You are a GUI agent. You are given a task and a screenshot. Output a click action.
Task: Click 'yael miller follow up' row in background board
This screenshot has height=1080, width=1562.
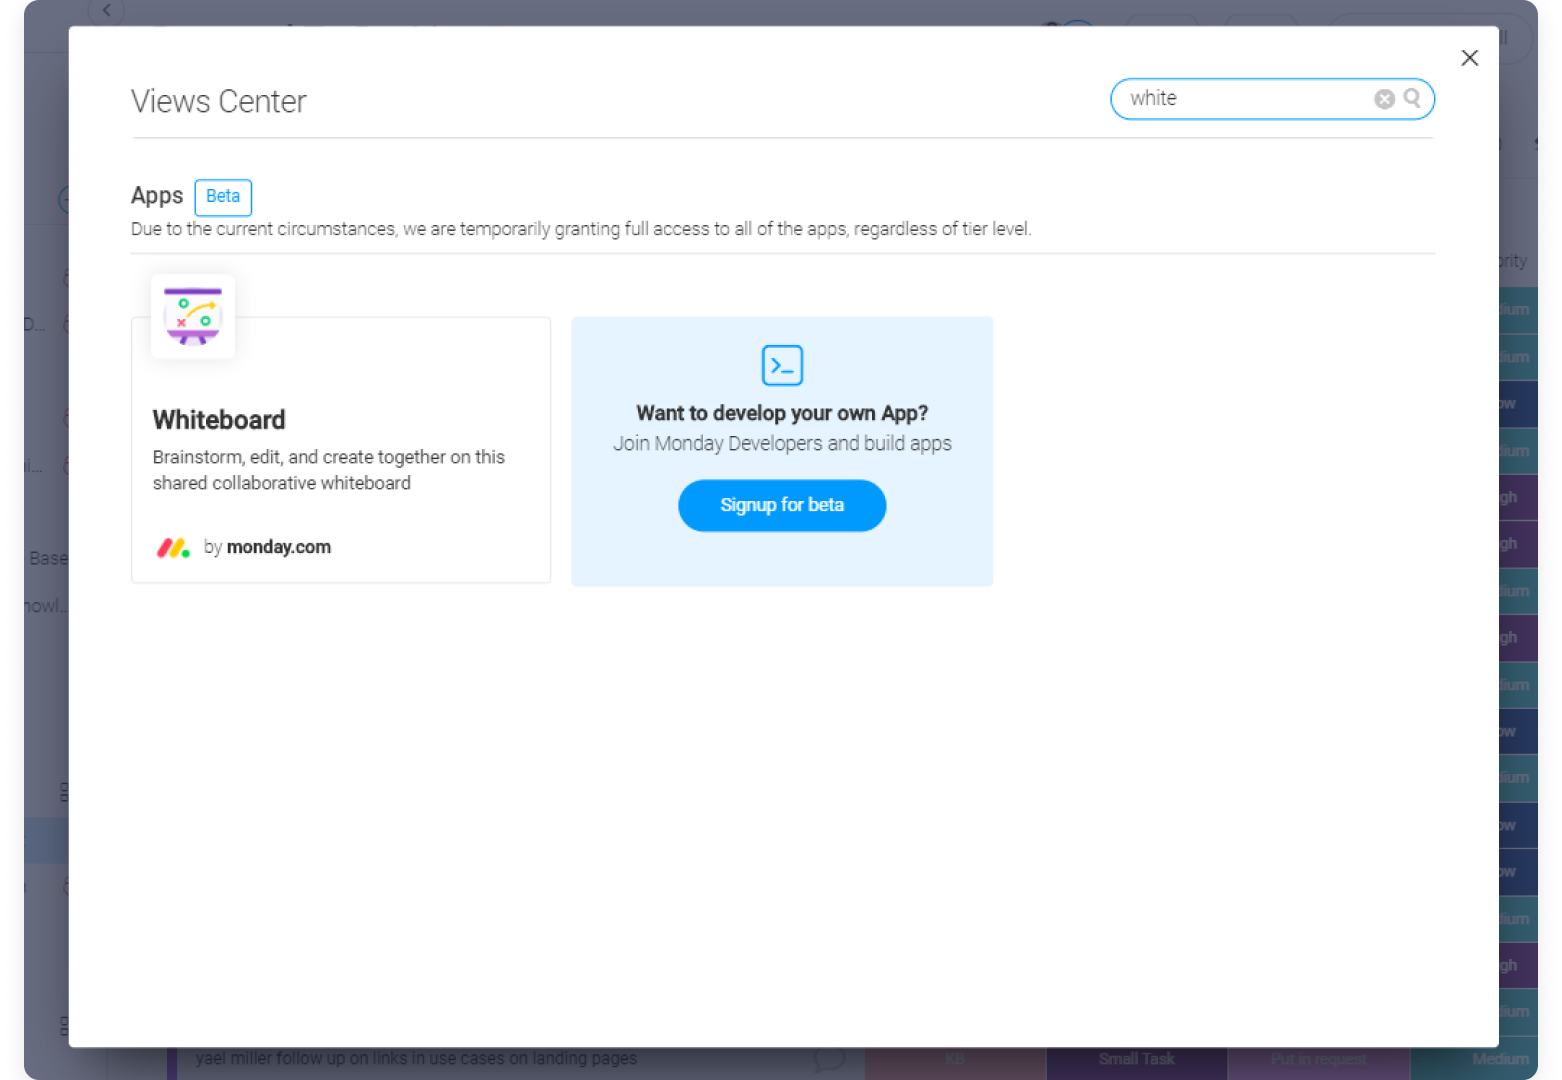(x=416, y=1058)
